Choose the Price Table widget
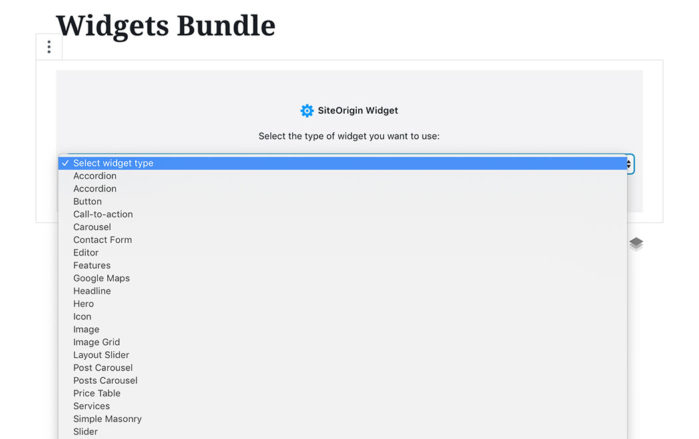 pyautogui.click(x=96, y=393)
